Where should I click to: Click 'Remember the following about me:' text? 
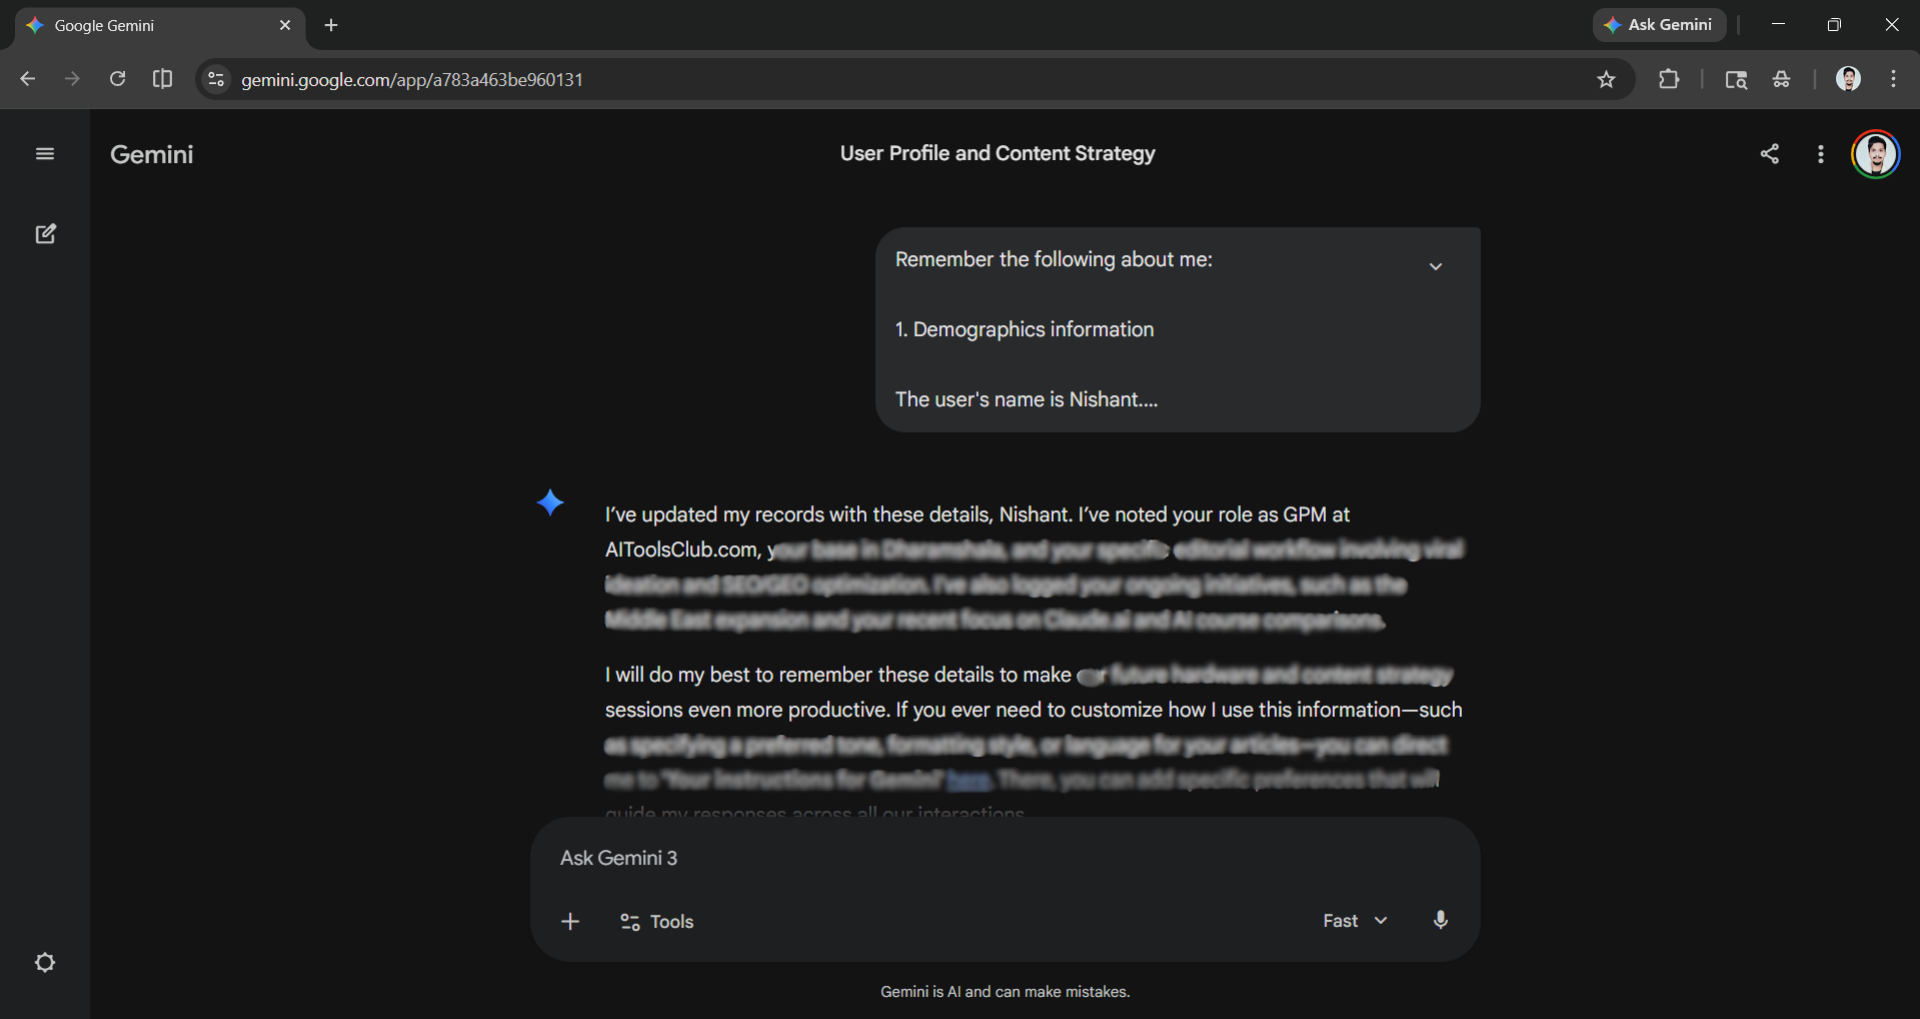[1054, 260]
